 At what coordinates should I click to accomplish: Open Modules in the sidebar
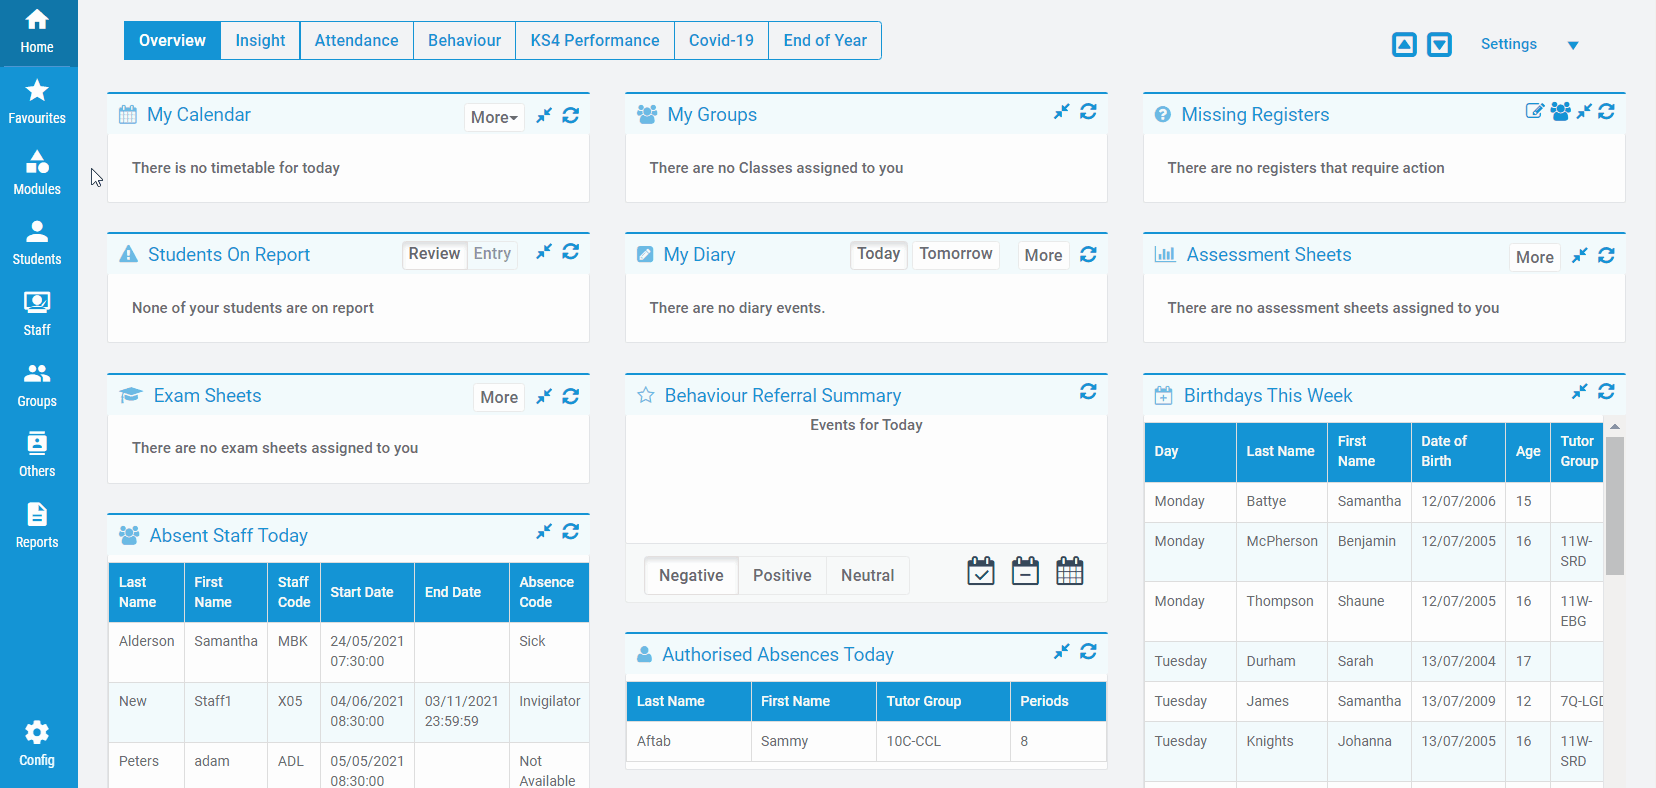[37, 173]
